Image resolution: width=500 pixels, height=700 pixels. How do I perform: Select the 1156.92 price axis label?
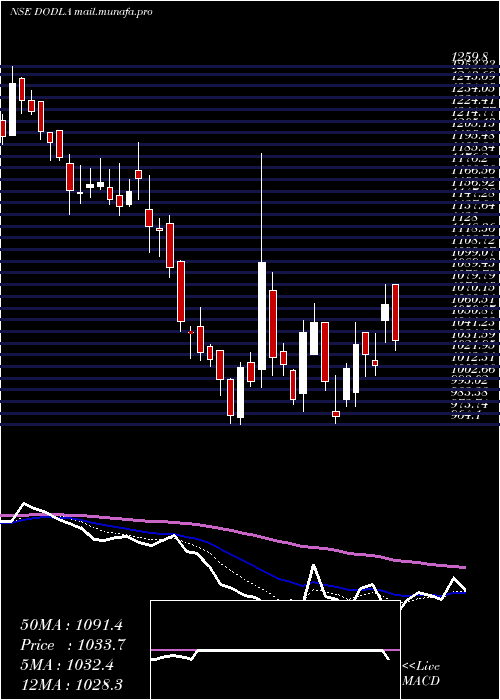(x=473, y=183)
